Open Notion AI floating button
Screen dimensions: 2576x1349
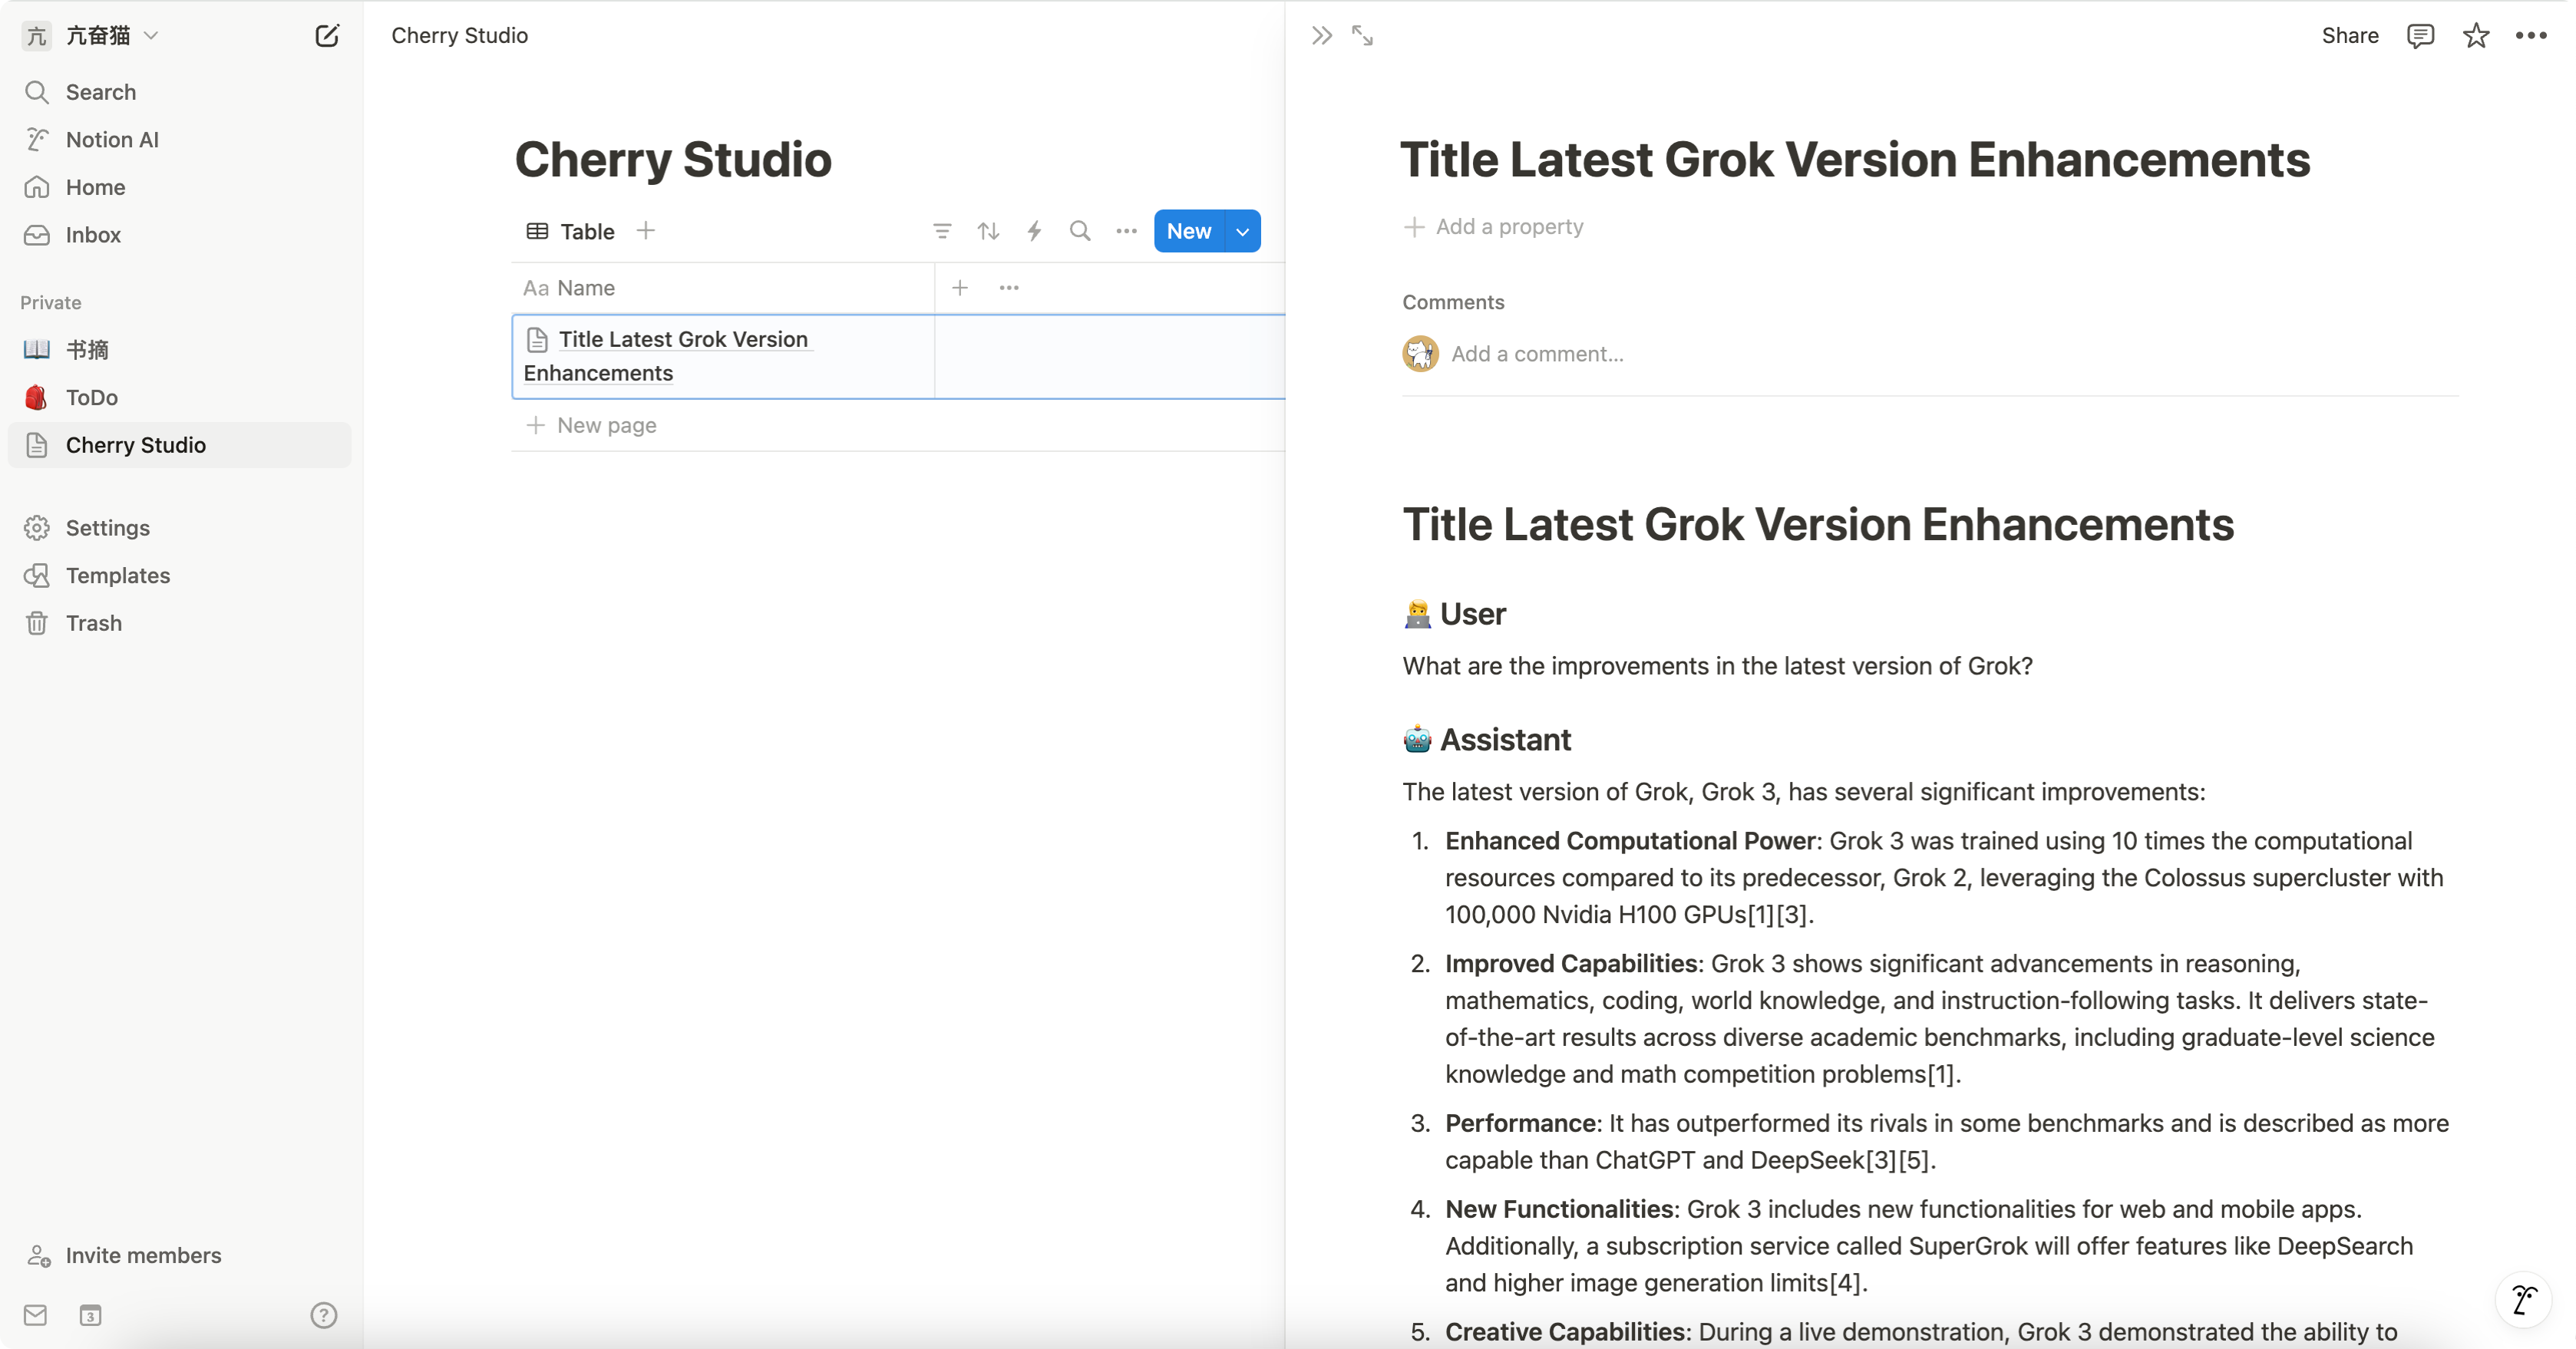(2523, 1300)
